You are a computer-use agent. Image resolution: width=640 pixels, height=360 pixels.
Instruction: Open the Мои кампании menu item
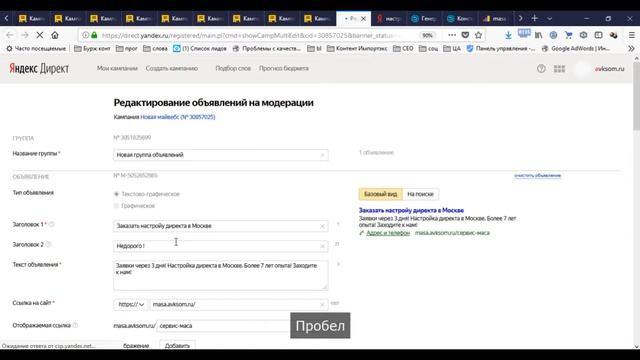pyautogui.click(x=117, y=69)
